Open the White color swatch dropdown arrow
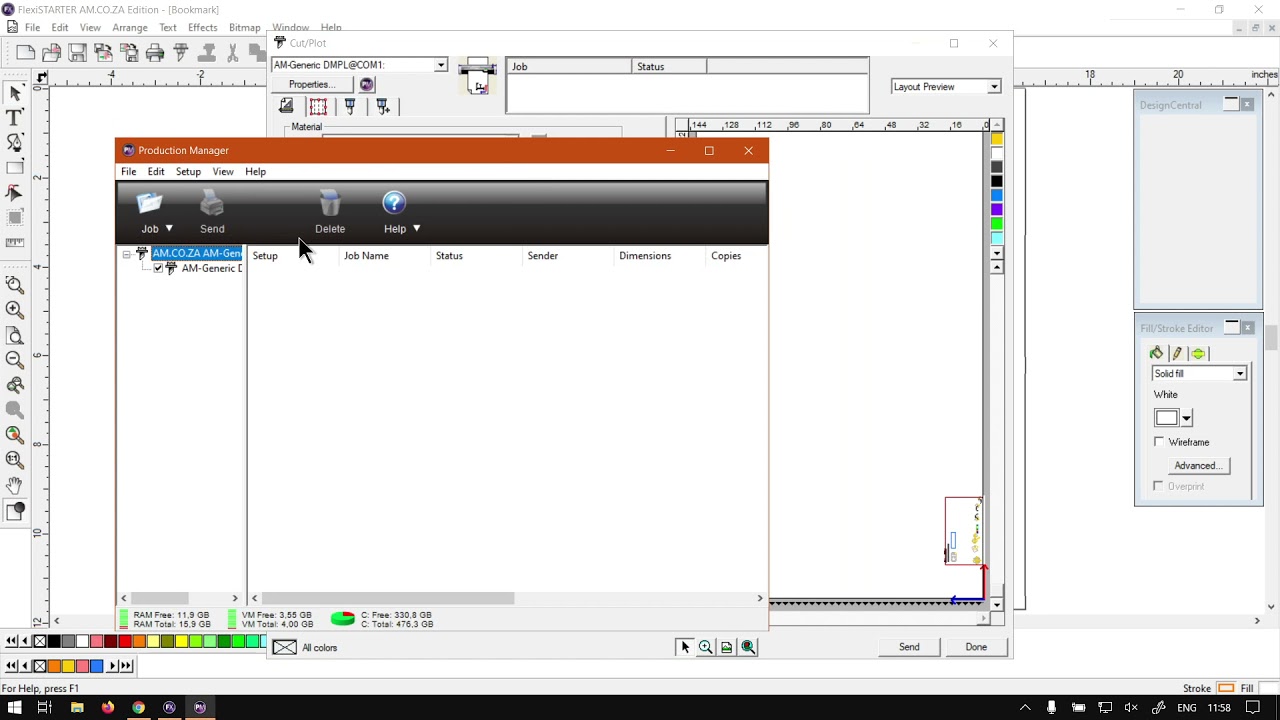The image size is (1280, 720). [x=1186, y=419]
